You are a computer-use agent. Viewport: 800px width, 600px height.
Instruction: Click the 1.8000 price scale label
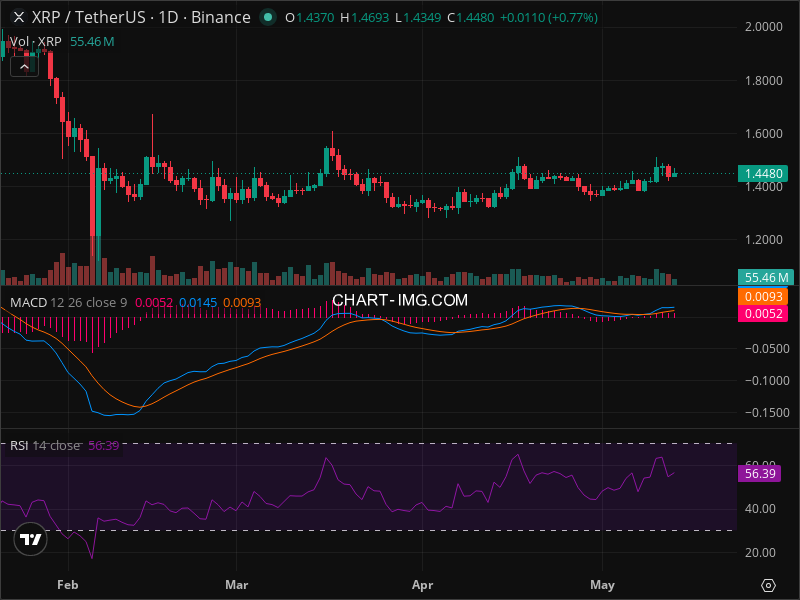click(763, 81)
